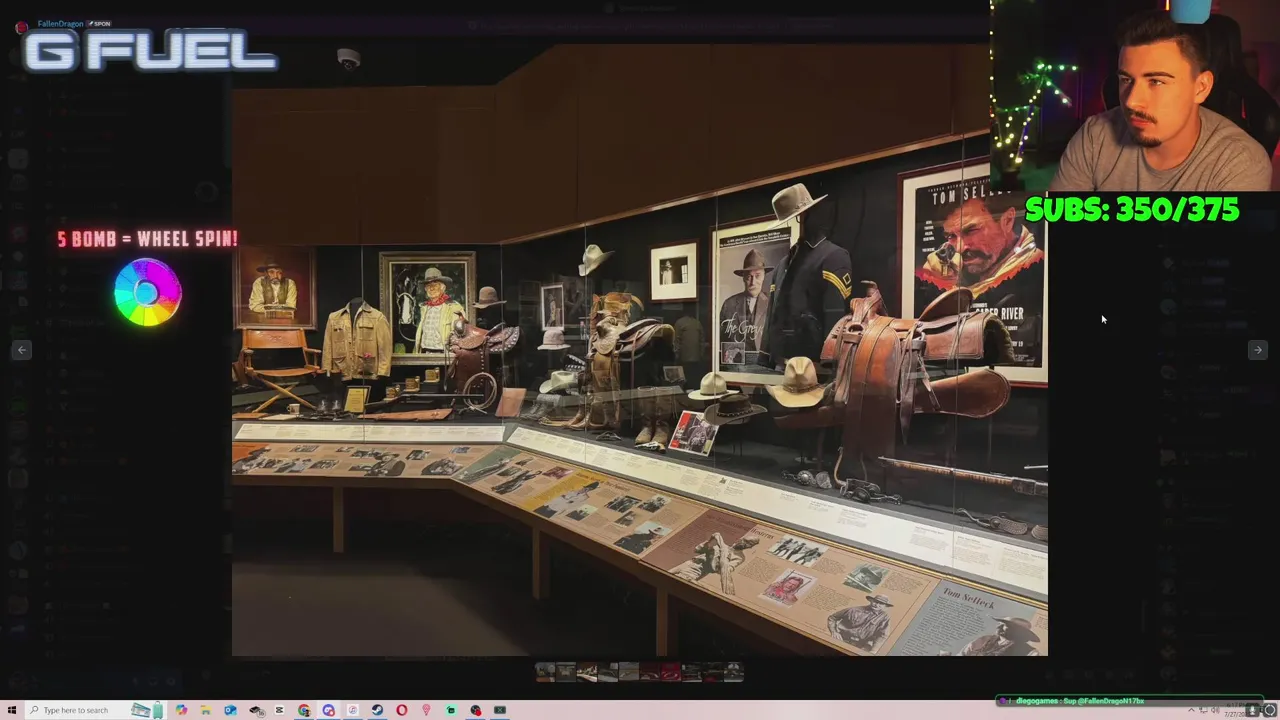1280x720 pixels.
Task: Select the first thumbnail in the image strip
Action: click(545, 672)
